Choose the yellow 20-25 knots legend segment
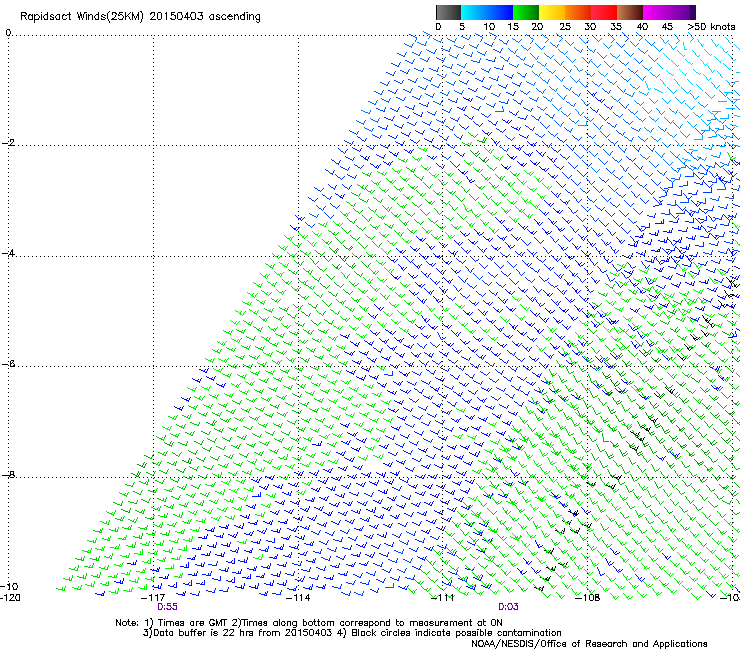The image size is (740, 650). point(552,12)
